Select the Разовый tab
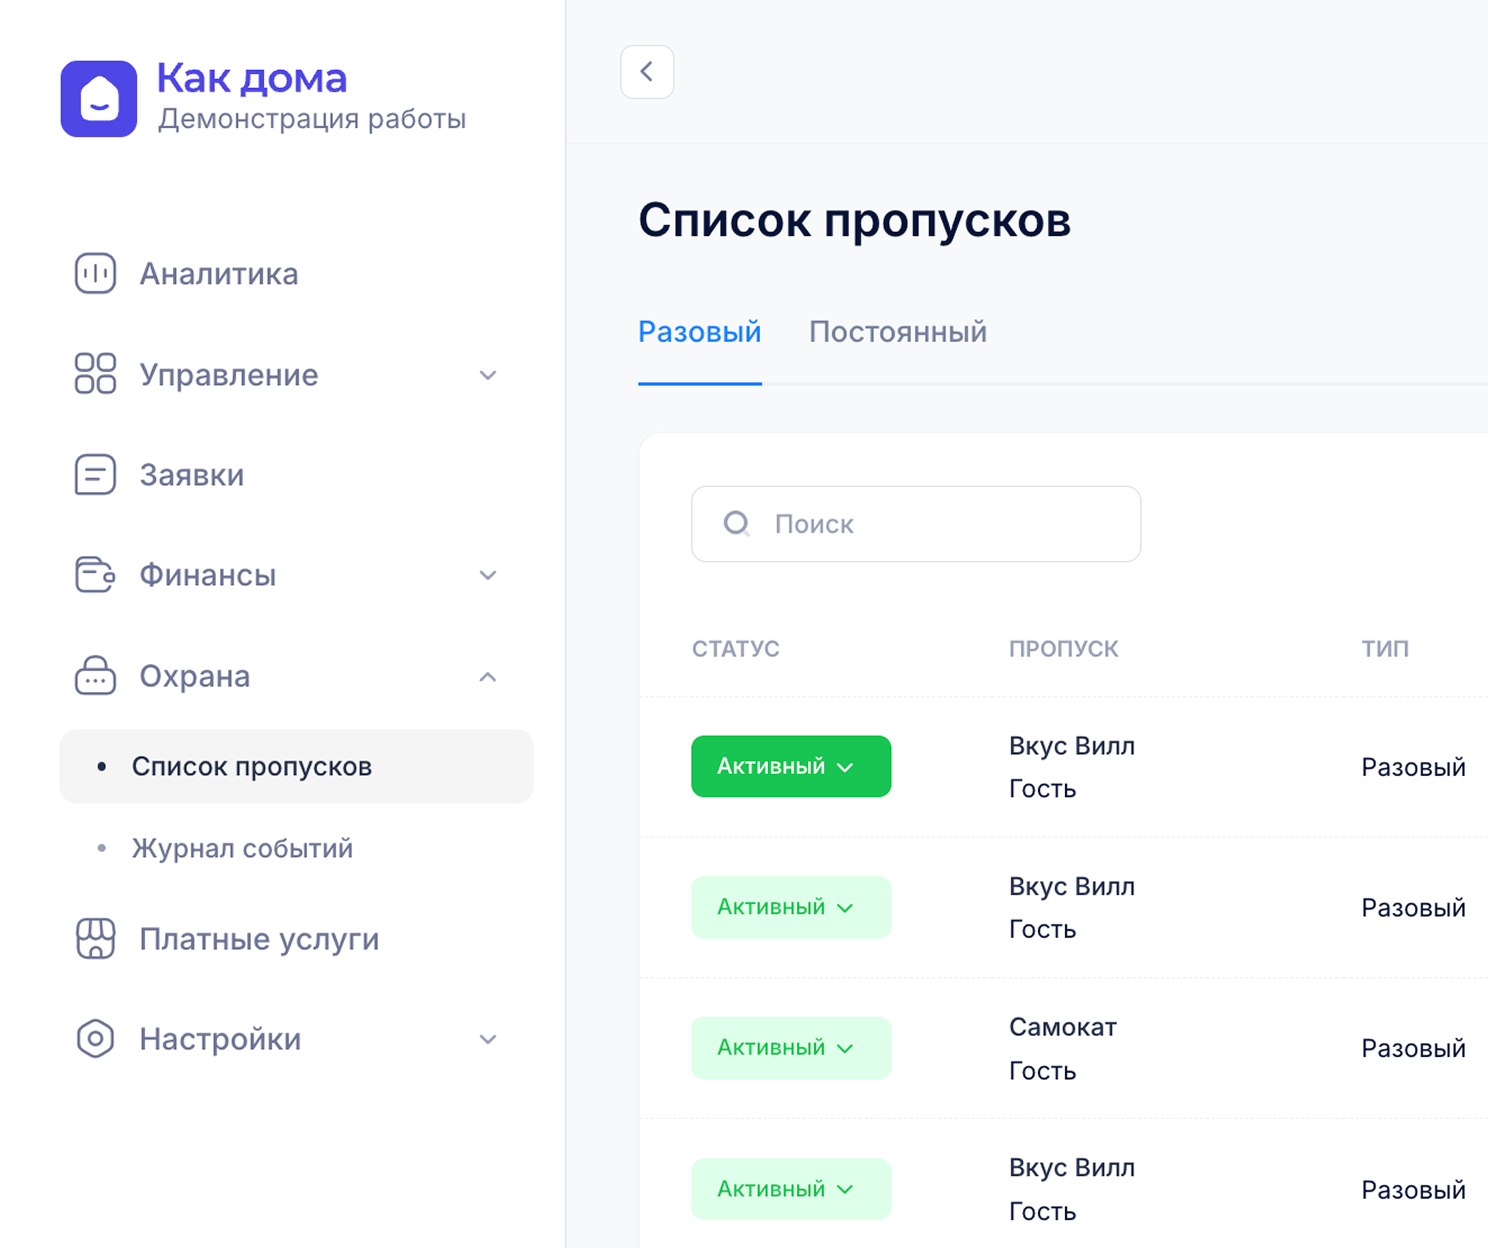 699,332
